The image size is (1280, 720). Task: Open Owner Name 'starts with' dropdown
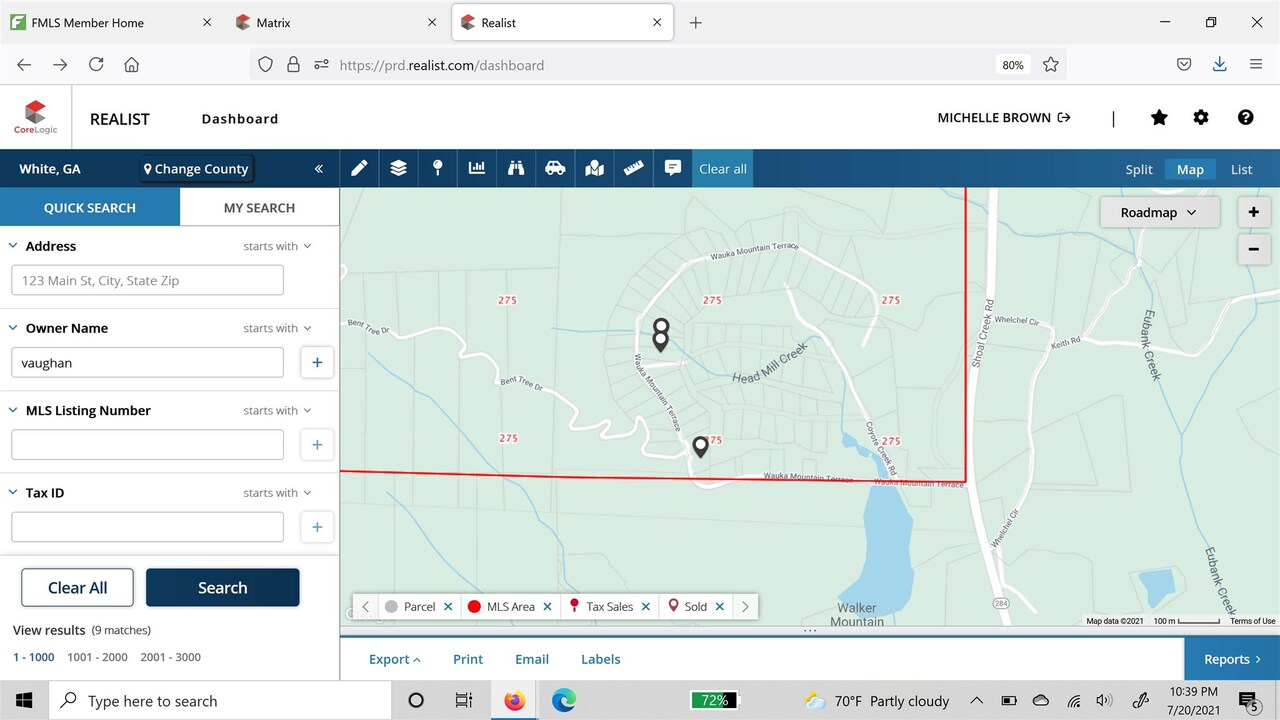coord(277,328)
